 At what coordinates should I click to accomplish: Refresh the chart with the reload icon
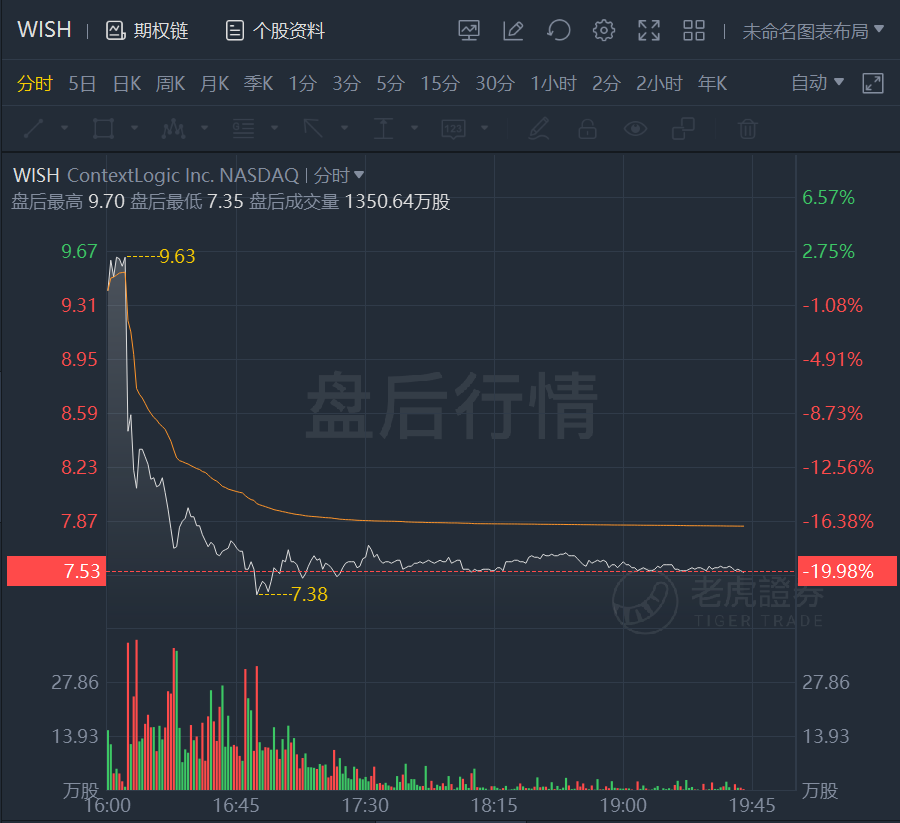click(x=558, y=30)
